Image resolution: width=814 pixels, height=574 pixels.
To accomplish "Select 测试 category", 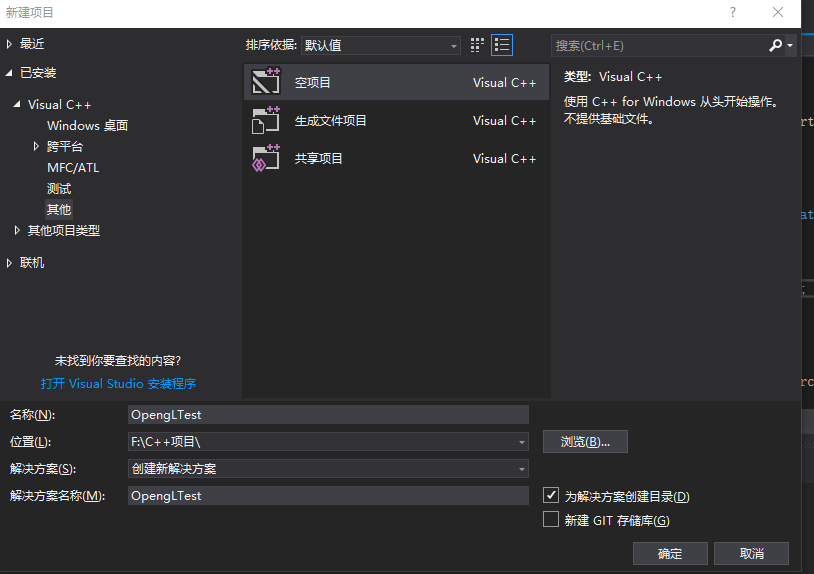I will tap(59, 188).
